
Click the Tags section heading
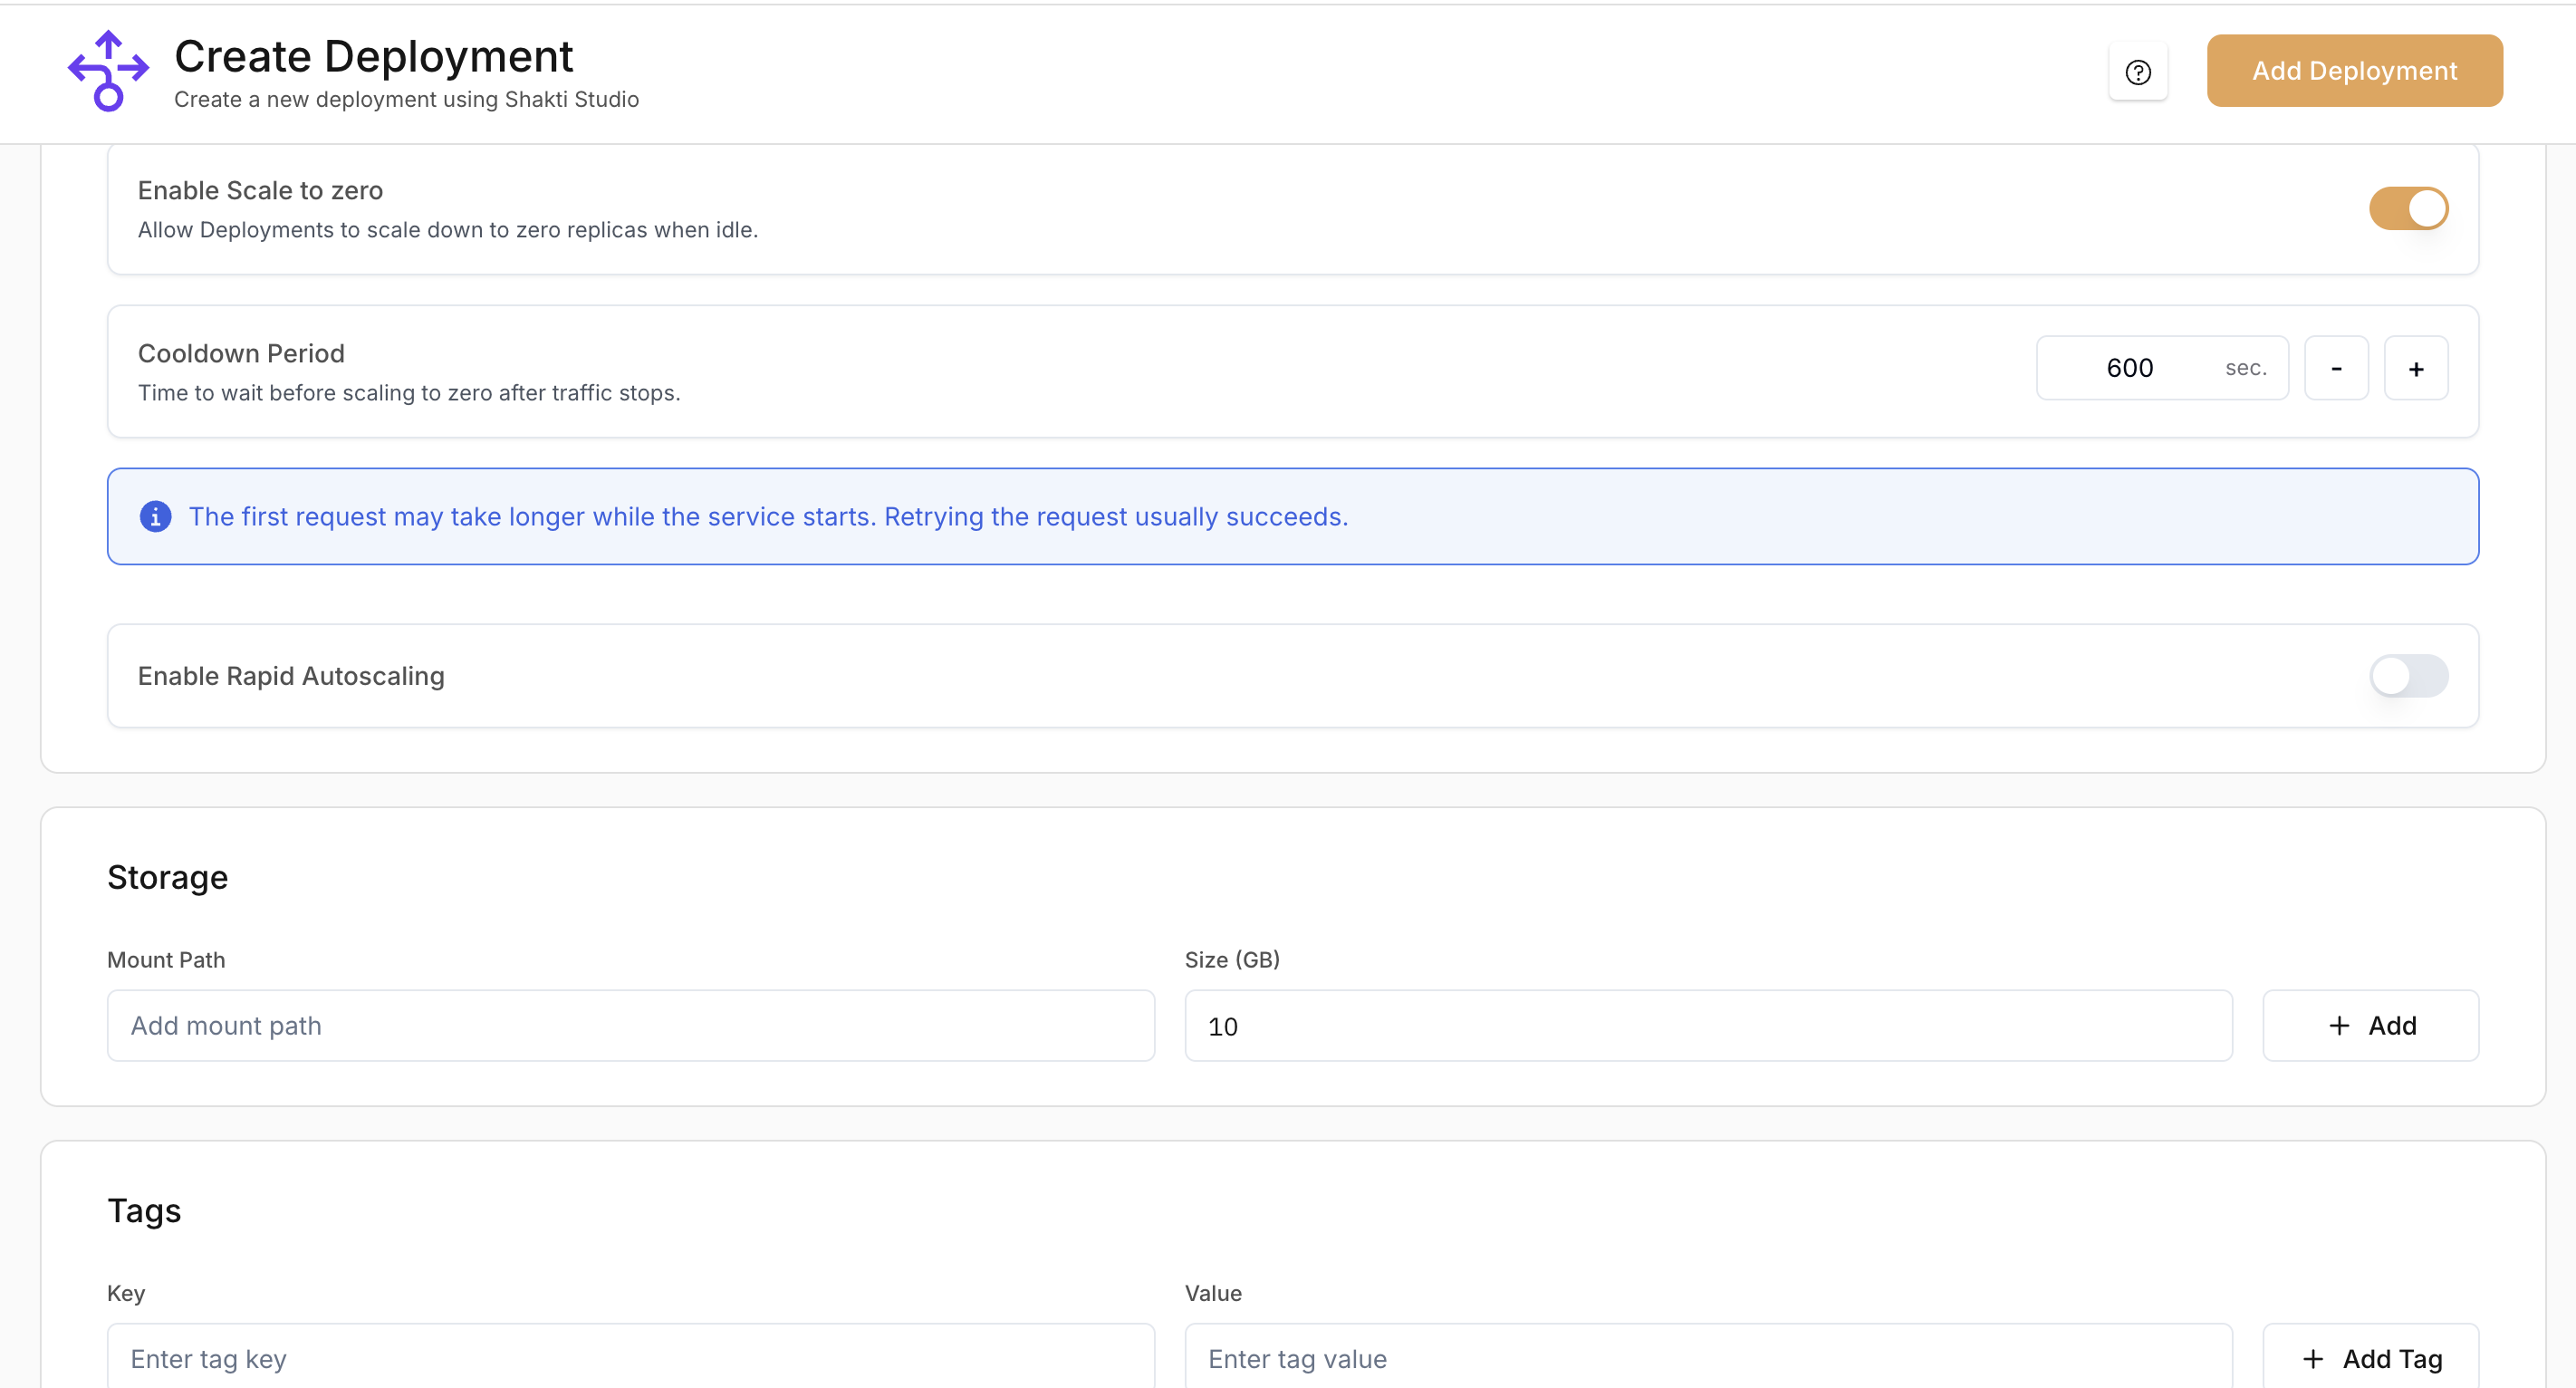144,1211
